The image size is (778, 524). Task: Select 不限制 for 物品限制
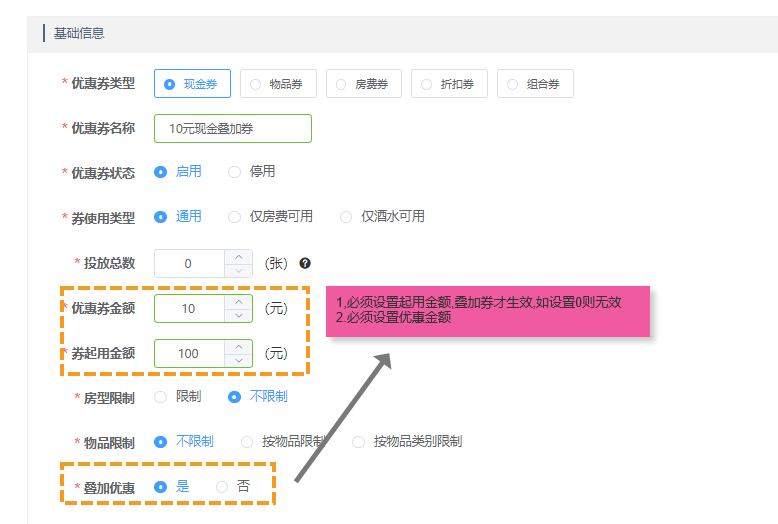[184, 442]
